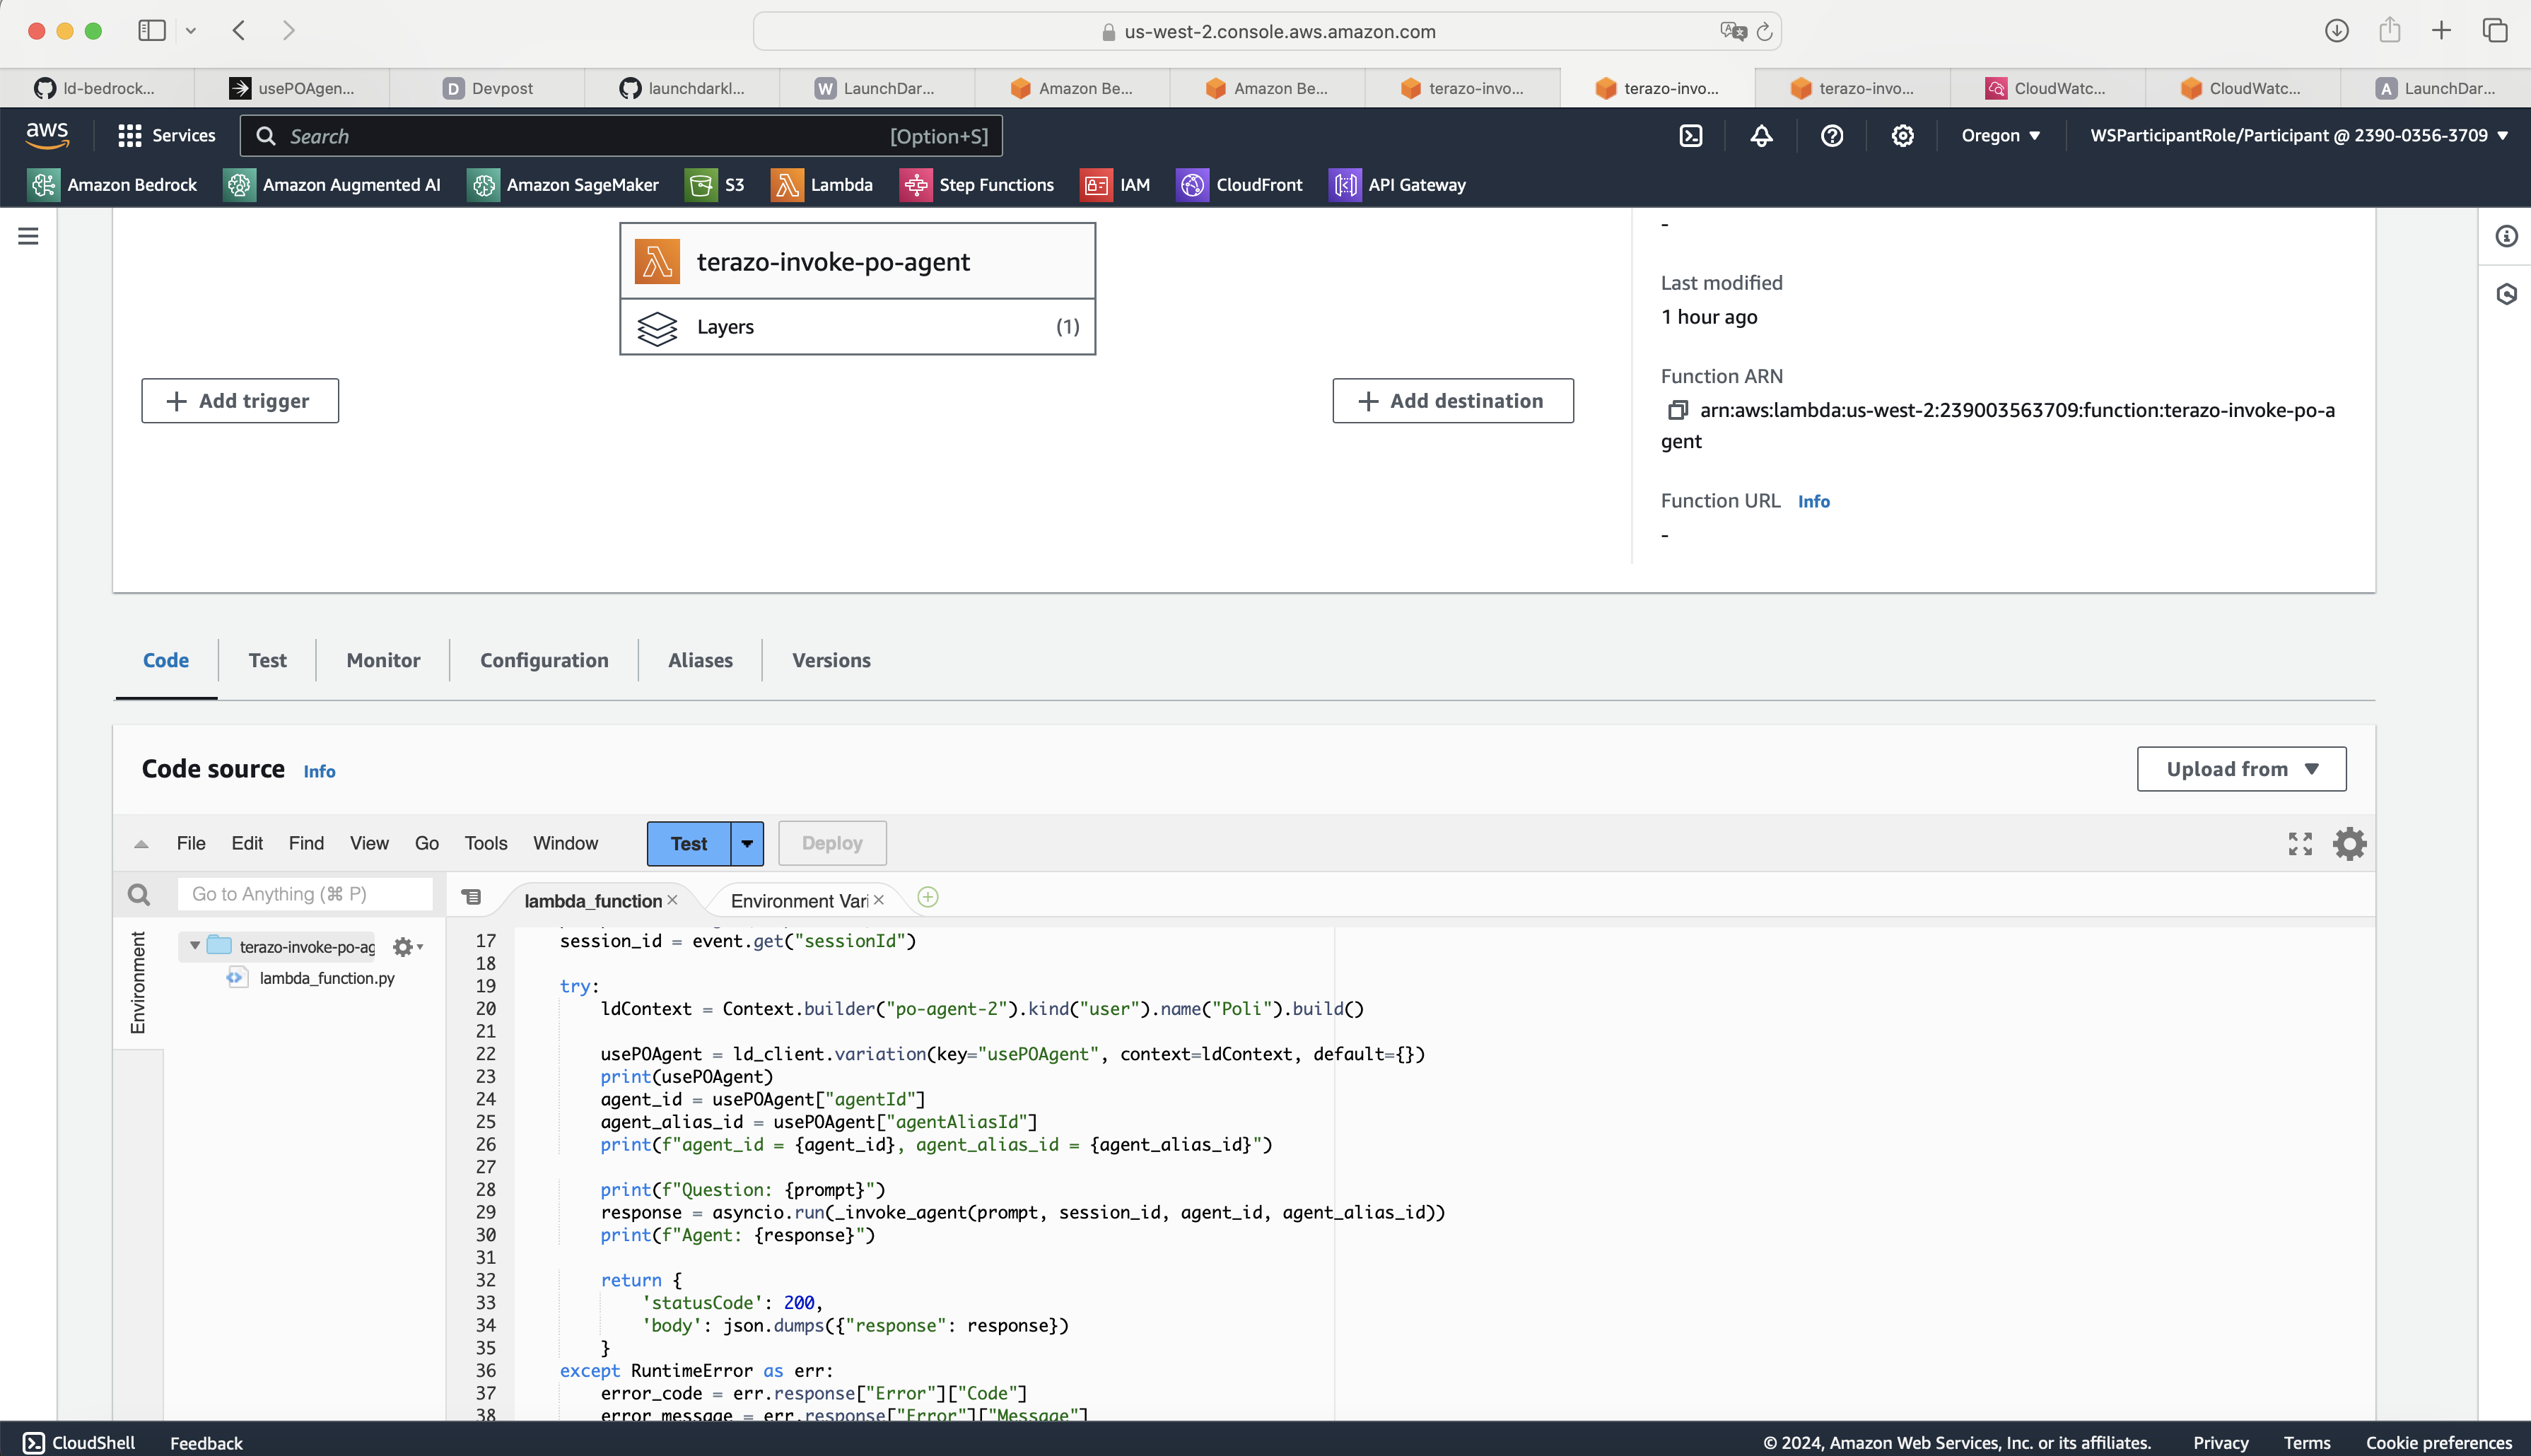Screen dimensions: 2531x1456
Task: Toggle the left navigation hamburger menu
Action: coord(28,236)
